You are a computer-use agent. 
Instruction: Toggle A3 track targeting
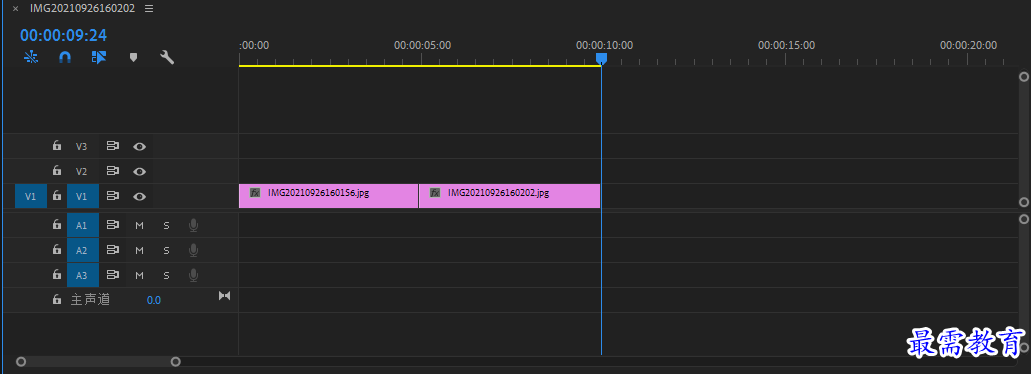[x=82, y=275]
